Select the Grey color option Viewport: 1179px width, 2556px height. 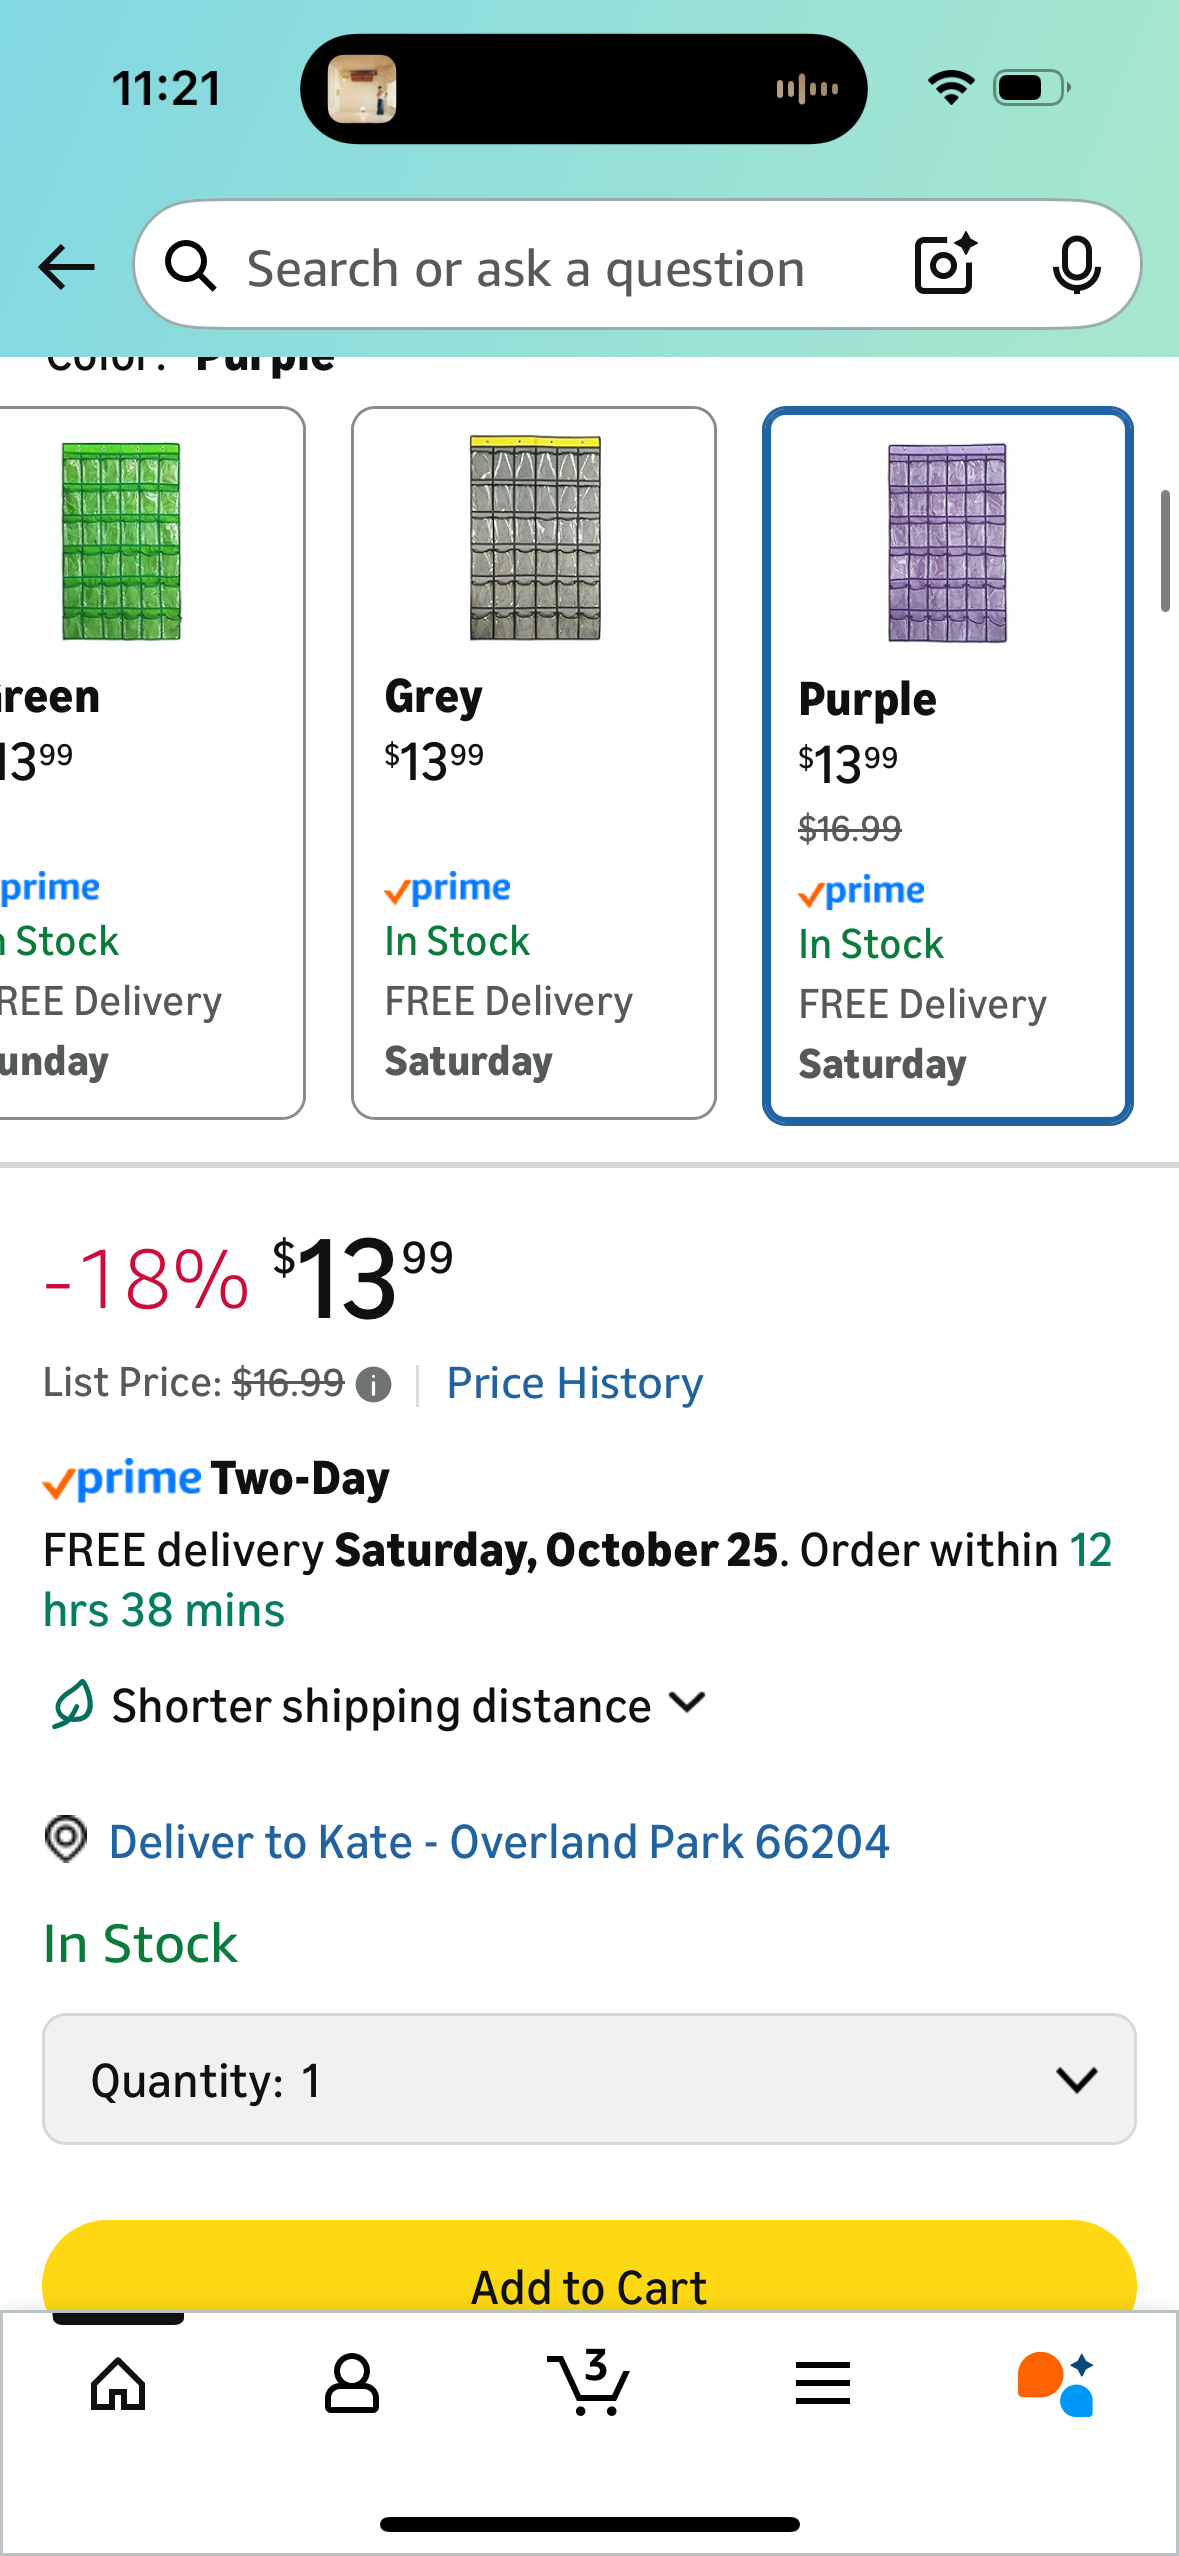[534, 762]
